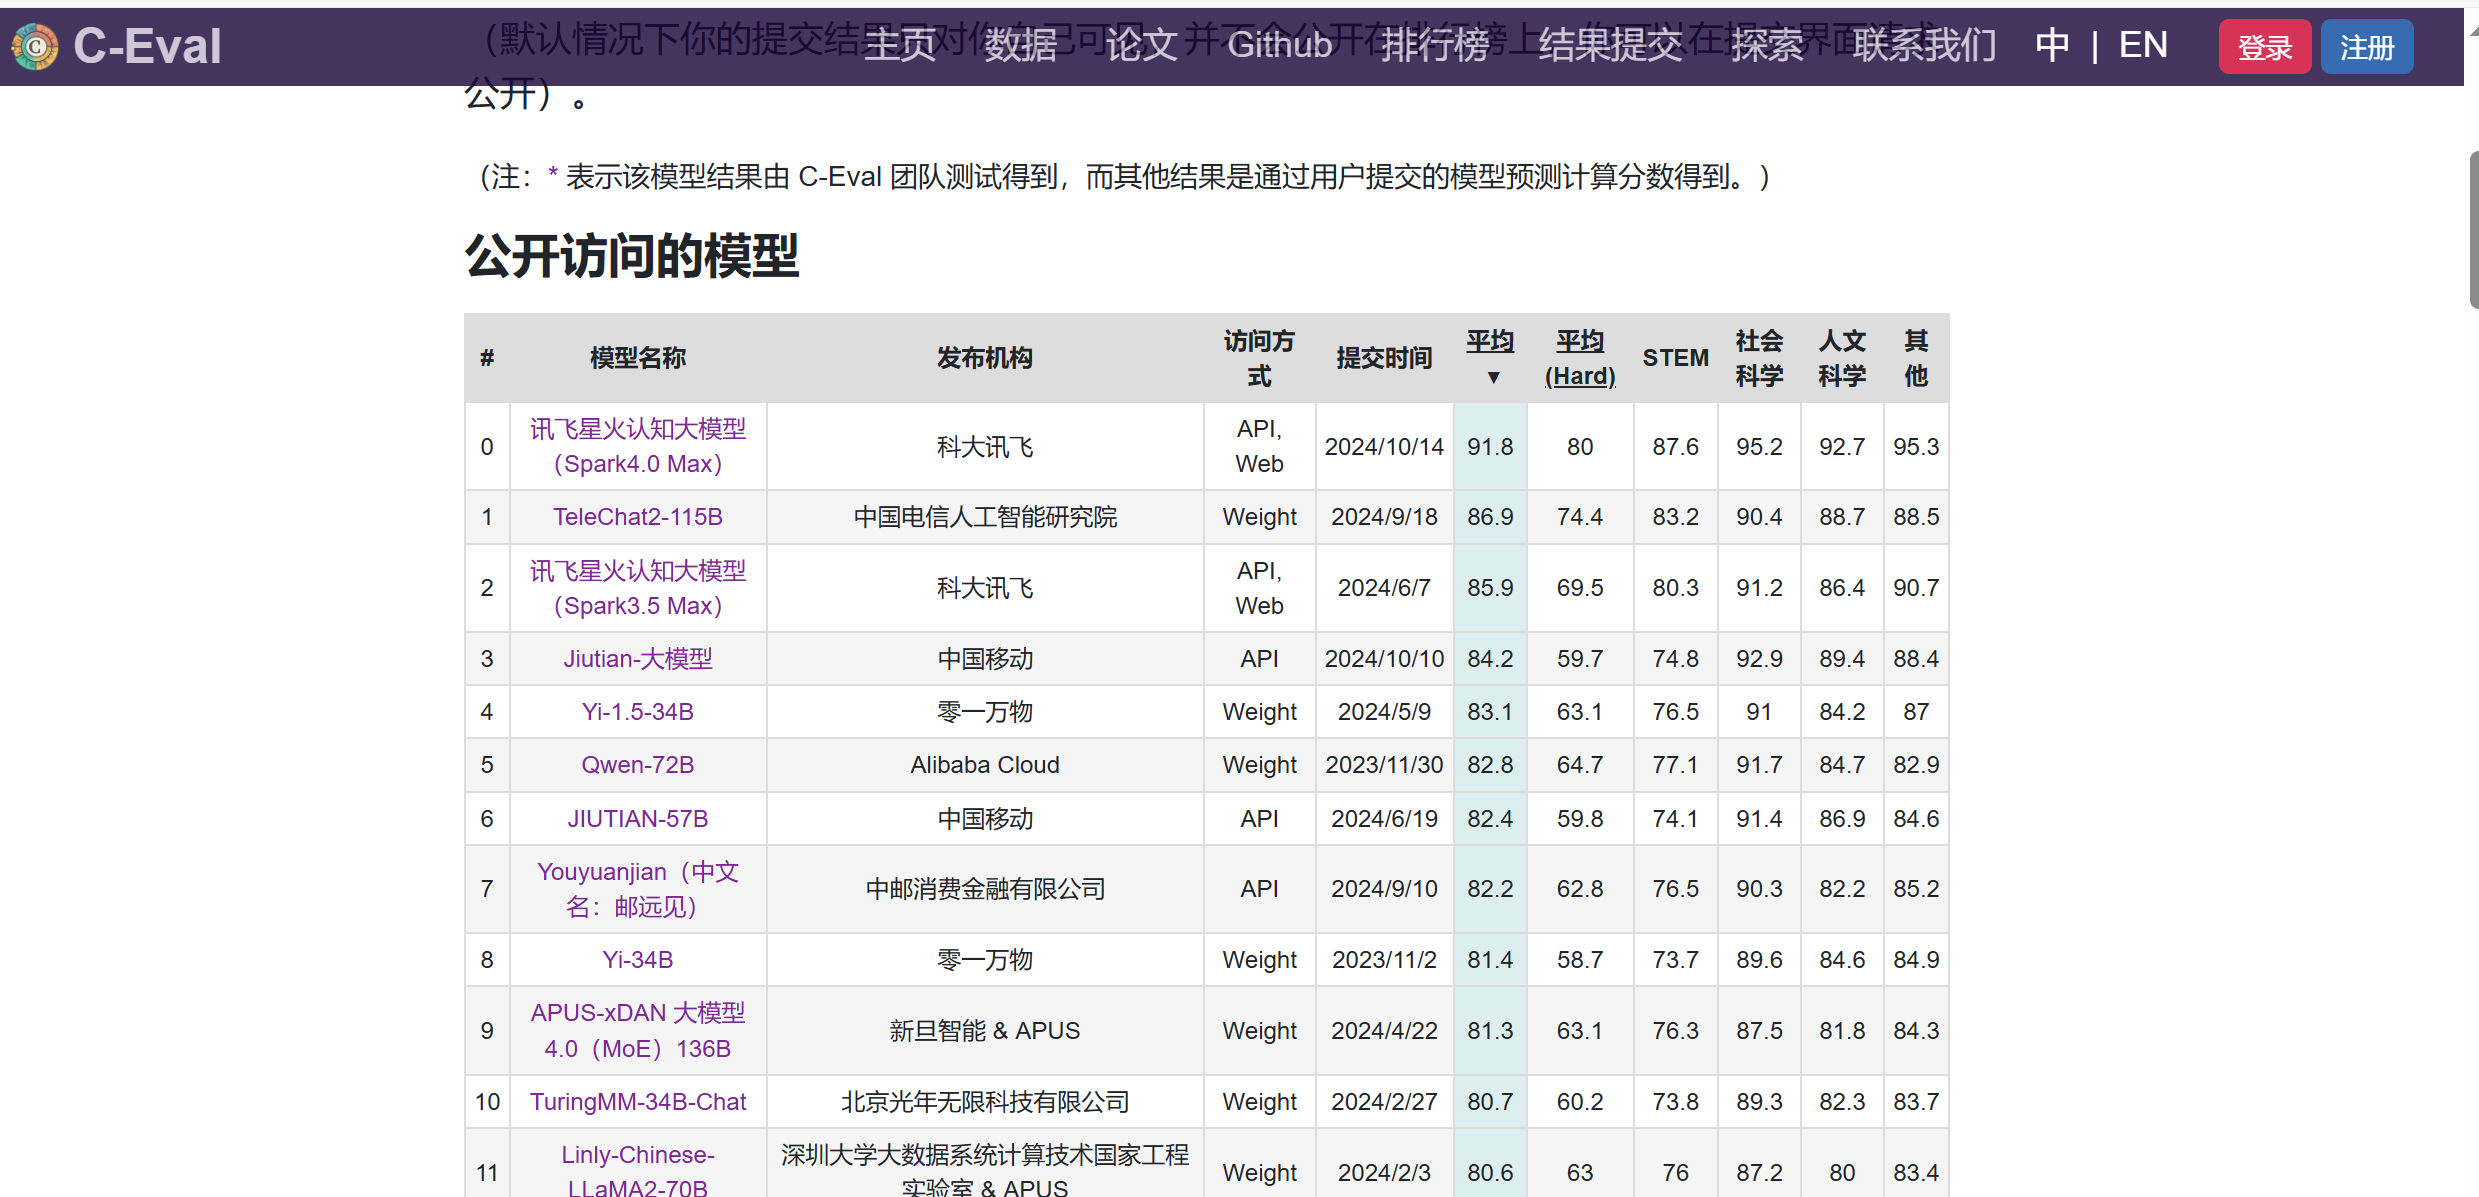Open 结果提交 in the navbar
Image resolution: width=2479 pixels, height=1197 pixels.
click(1610, 45)
